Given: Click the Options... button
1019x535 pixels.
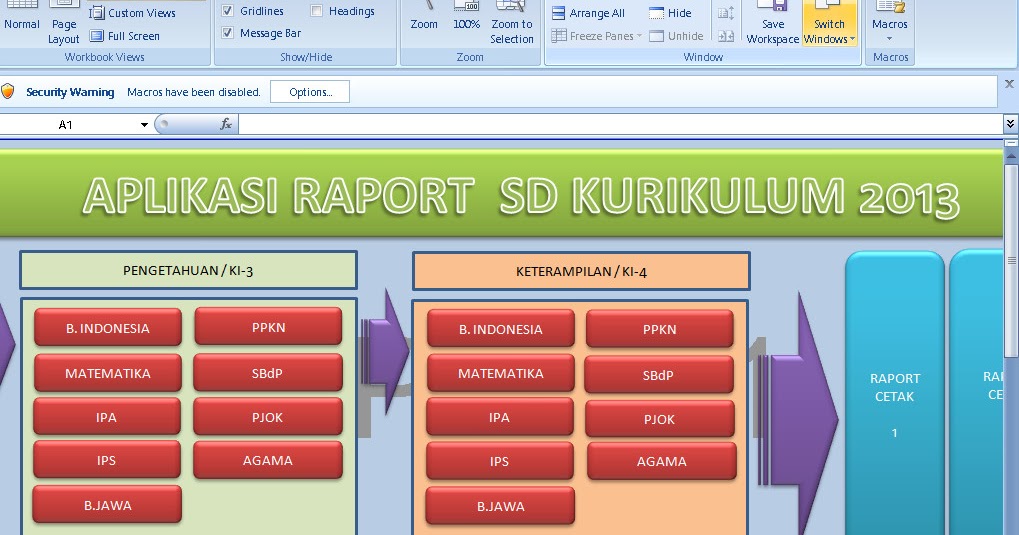Looking at the screenshot, I should [x=310, y=92].
